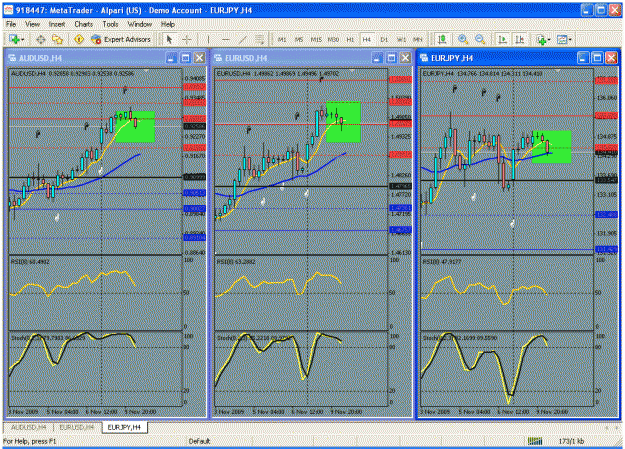Click the RSI(8) label in EURUSD chart
The image size is (625, 449).
[236, 262]
